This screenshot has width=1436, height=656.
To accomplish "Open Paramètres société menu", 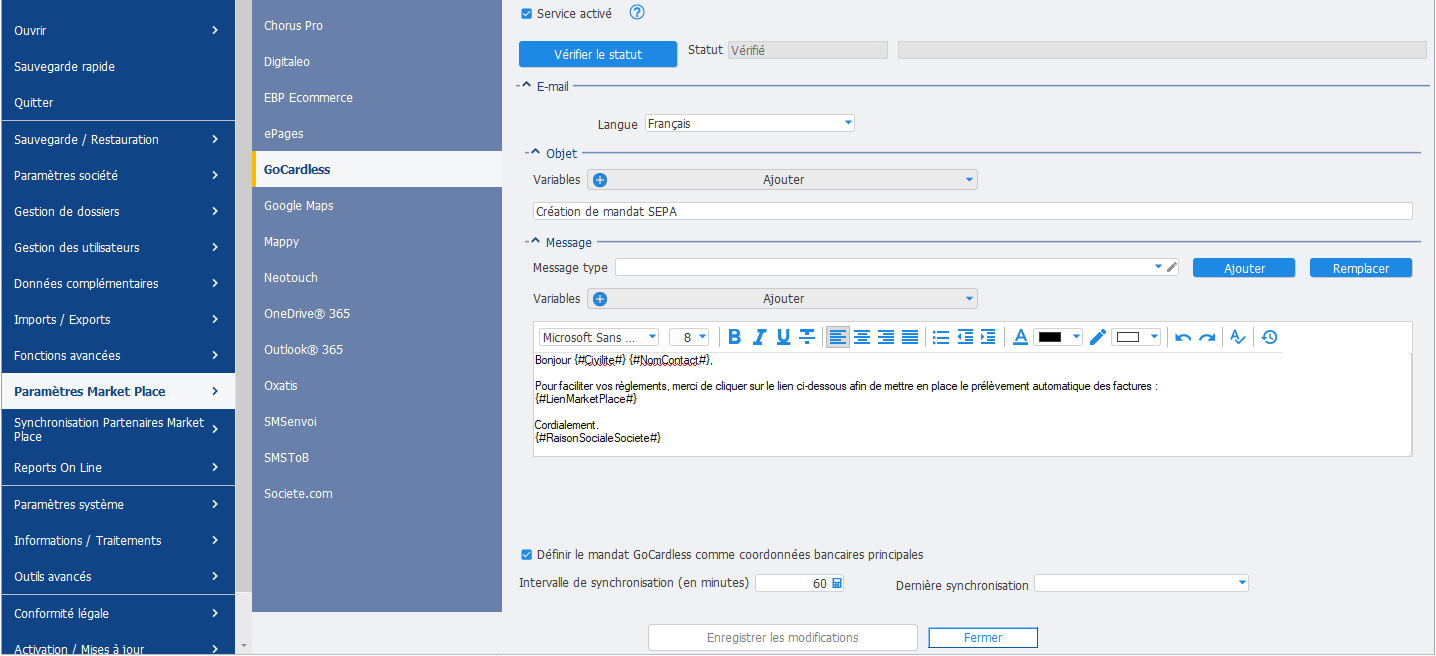I will (x=117, y=175).
